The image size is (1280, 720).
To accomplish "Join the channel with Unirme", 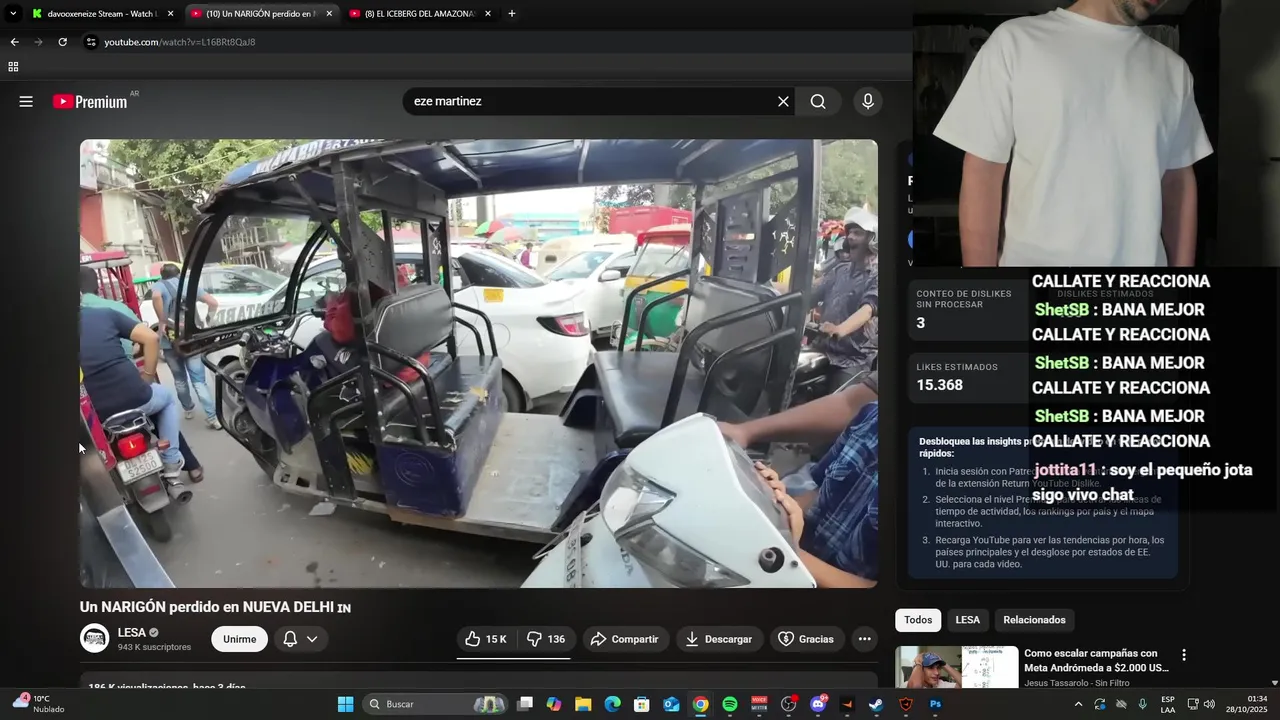I will coord(239,639).
